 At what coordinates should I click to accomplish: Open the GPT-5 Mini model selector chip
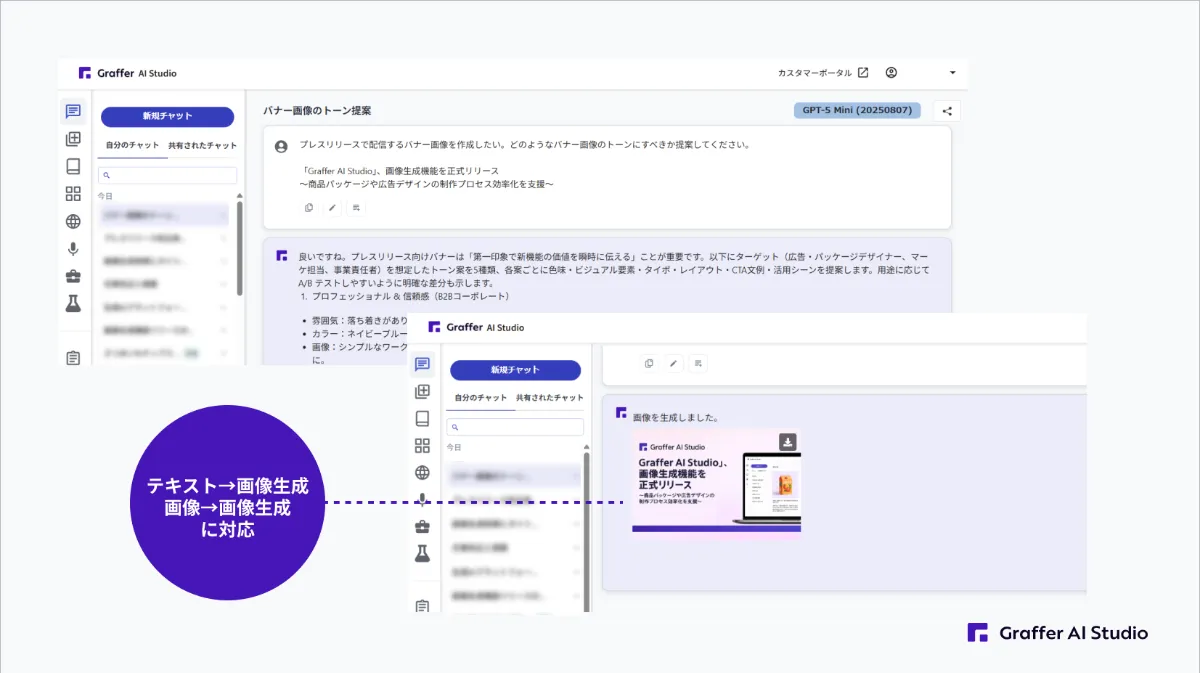click(x=857, y=111)
